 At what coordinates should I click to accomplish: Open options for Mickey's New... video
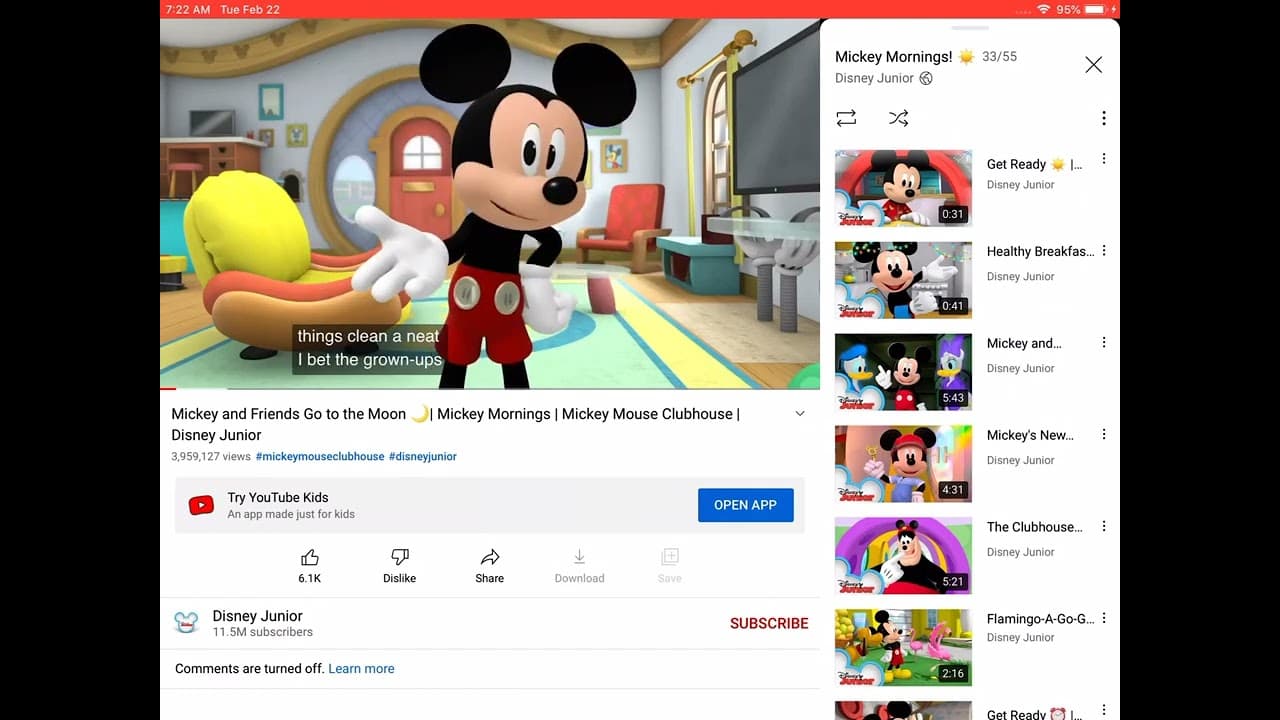pyautogui.click(x=1104, y=434)
